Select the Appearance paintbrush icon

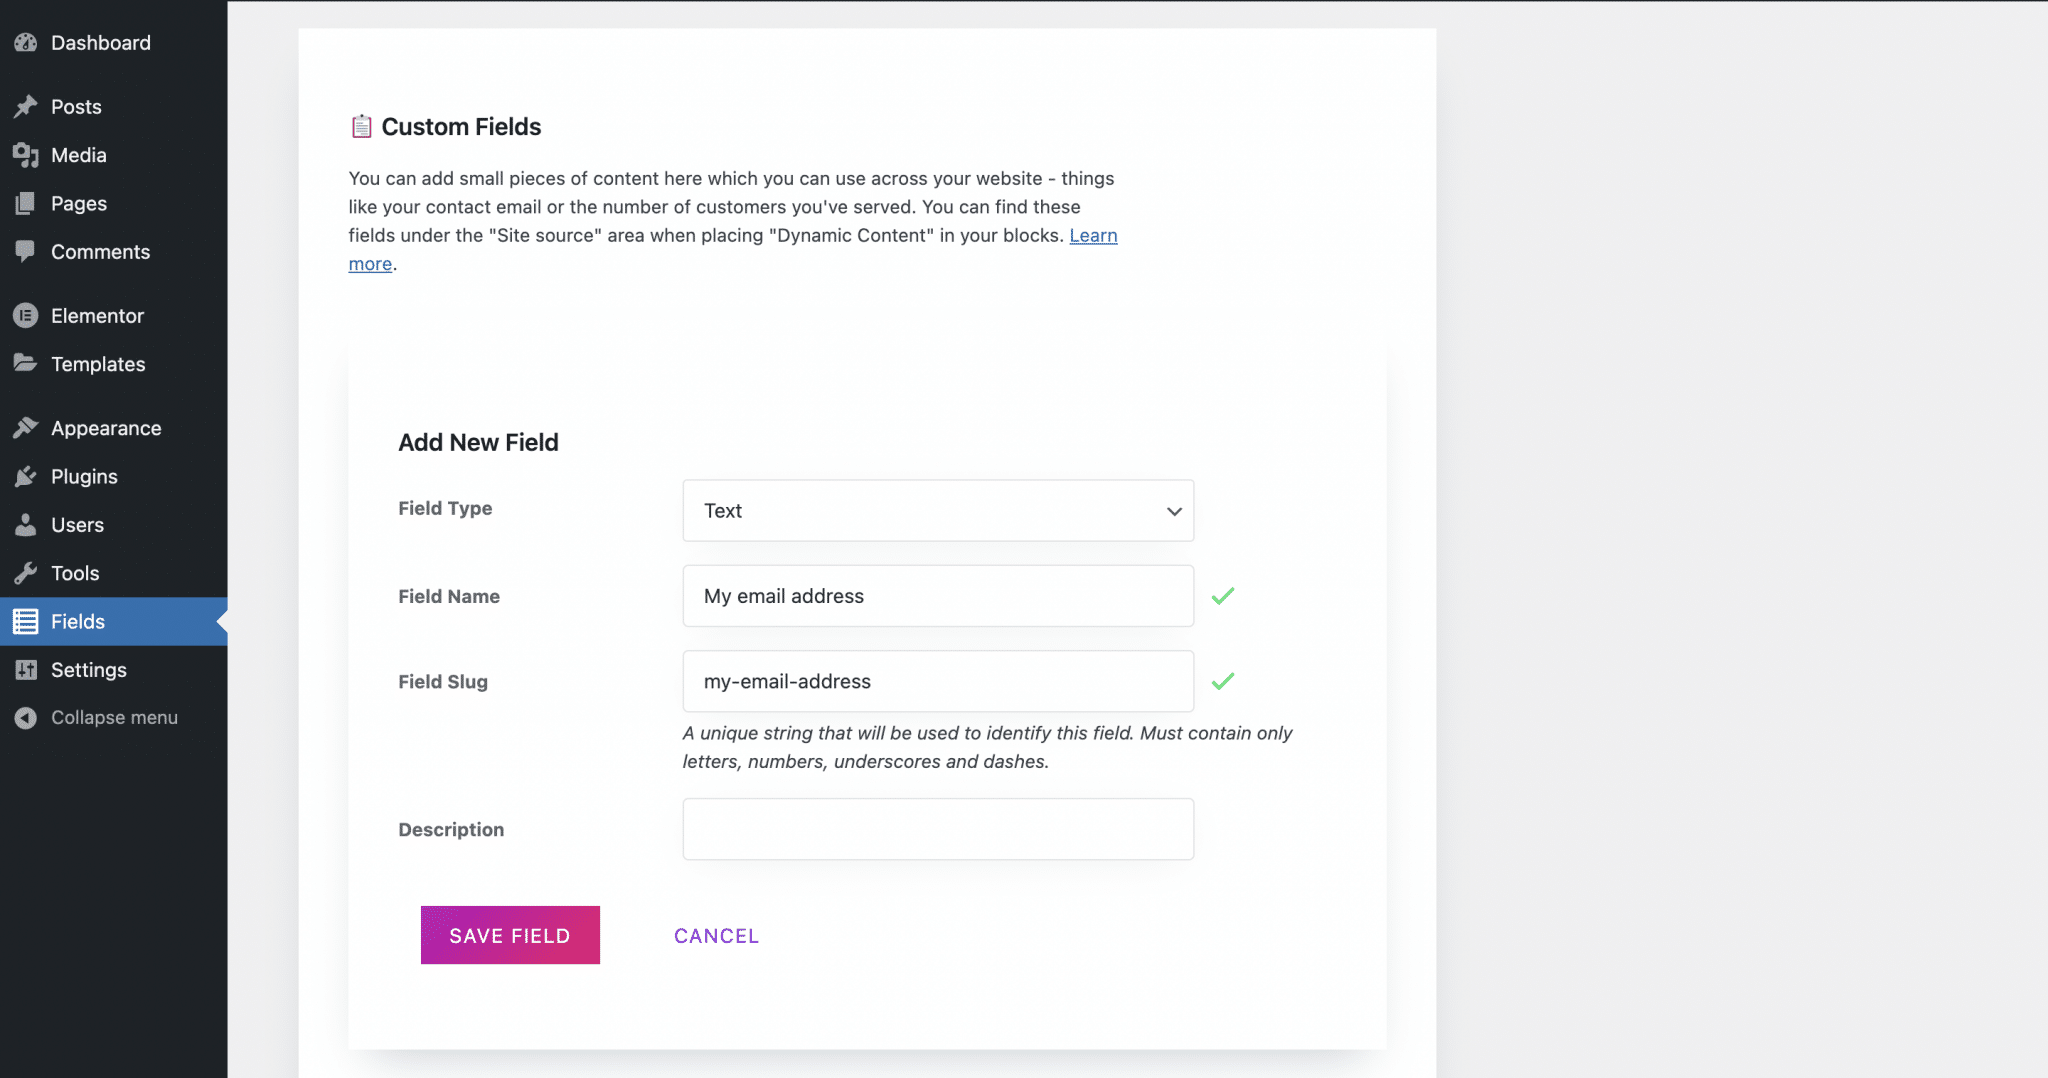pos(25,427)
